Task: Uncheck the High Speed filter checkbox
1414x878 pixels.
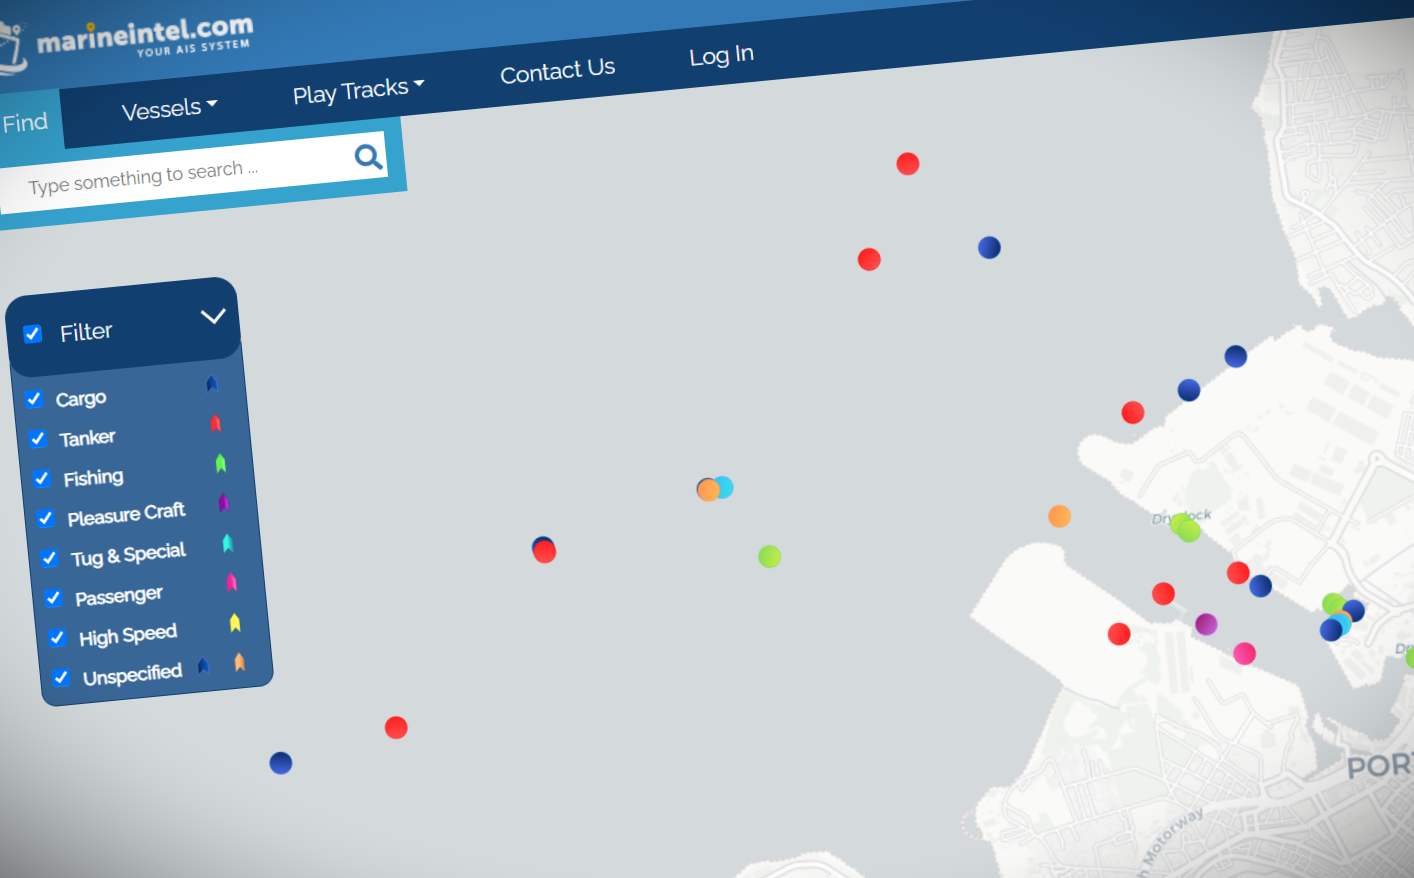Action: (x=57, y=638)
